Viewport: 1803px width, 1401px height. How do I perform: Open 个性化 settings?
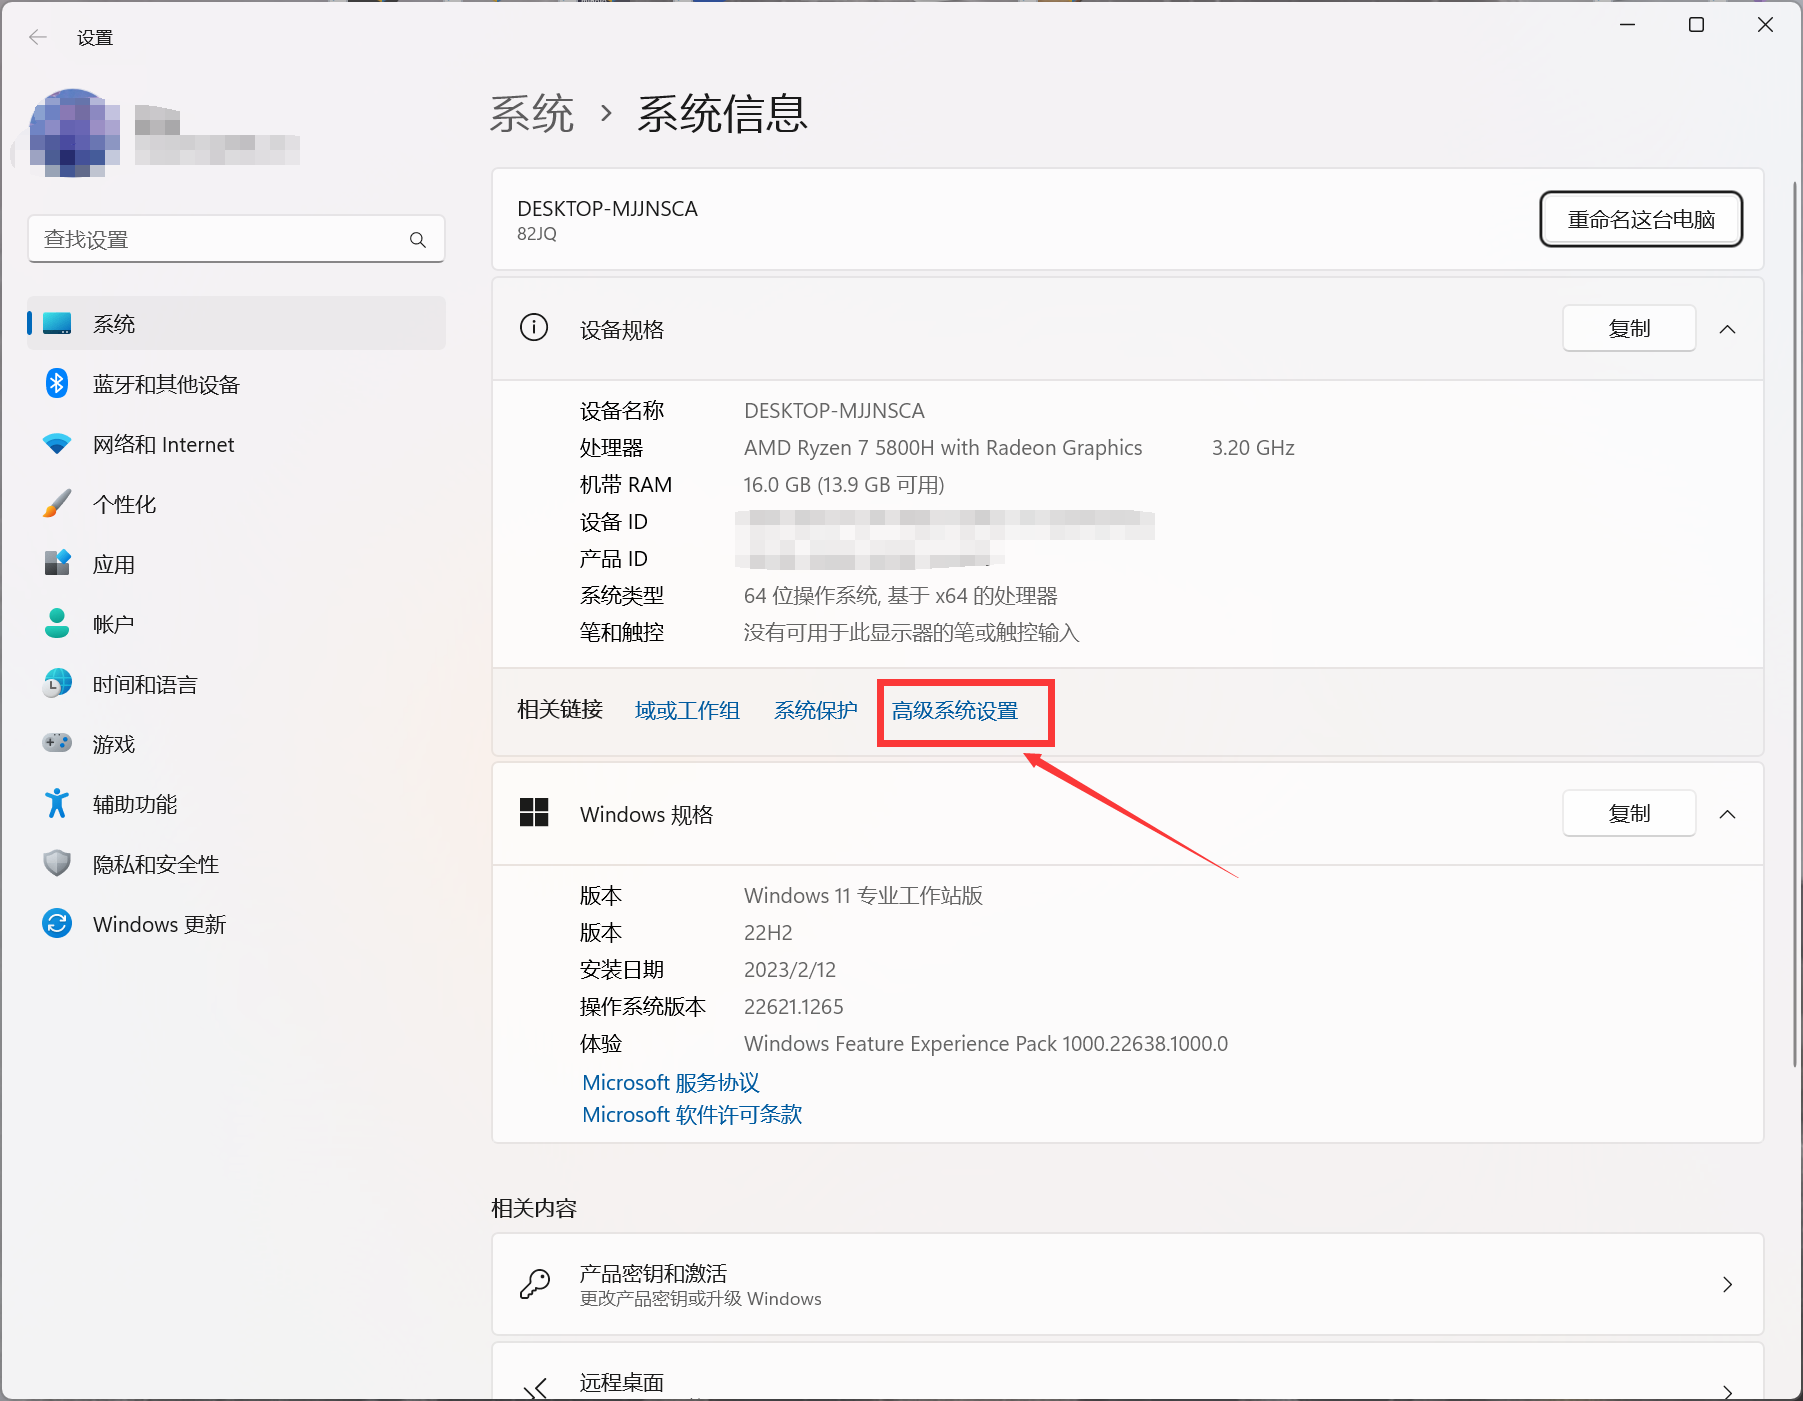click(x=236, y=504)
